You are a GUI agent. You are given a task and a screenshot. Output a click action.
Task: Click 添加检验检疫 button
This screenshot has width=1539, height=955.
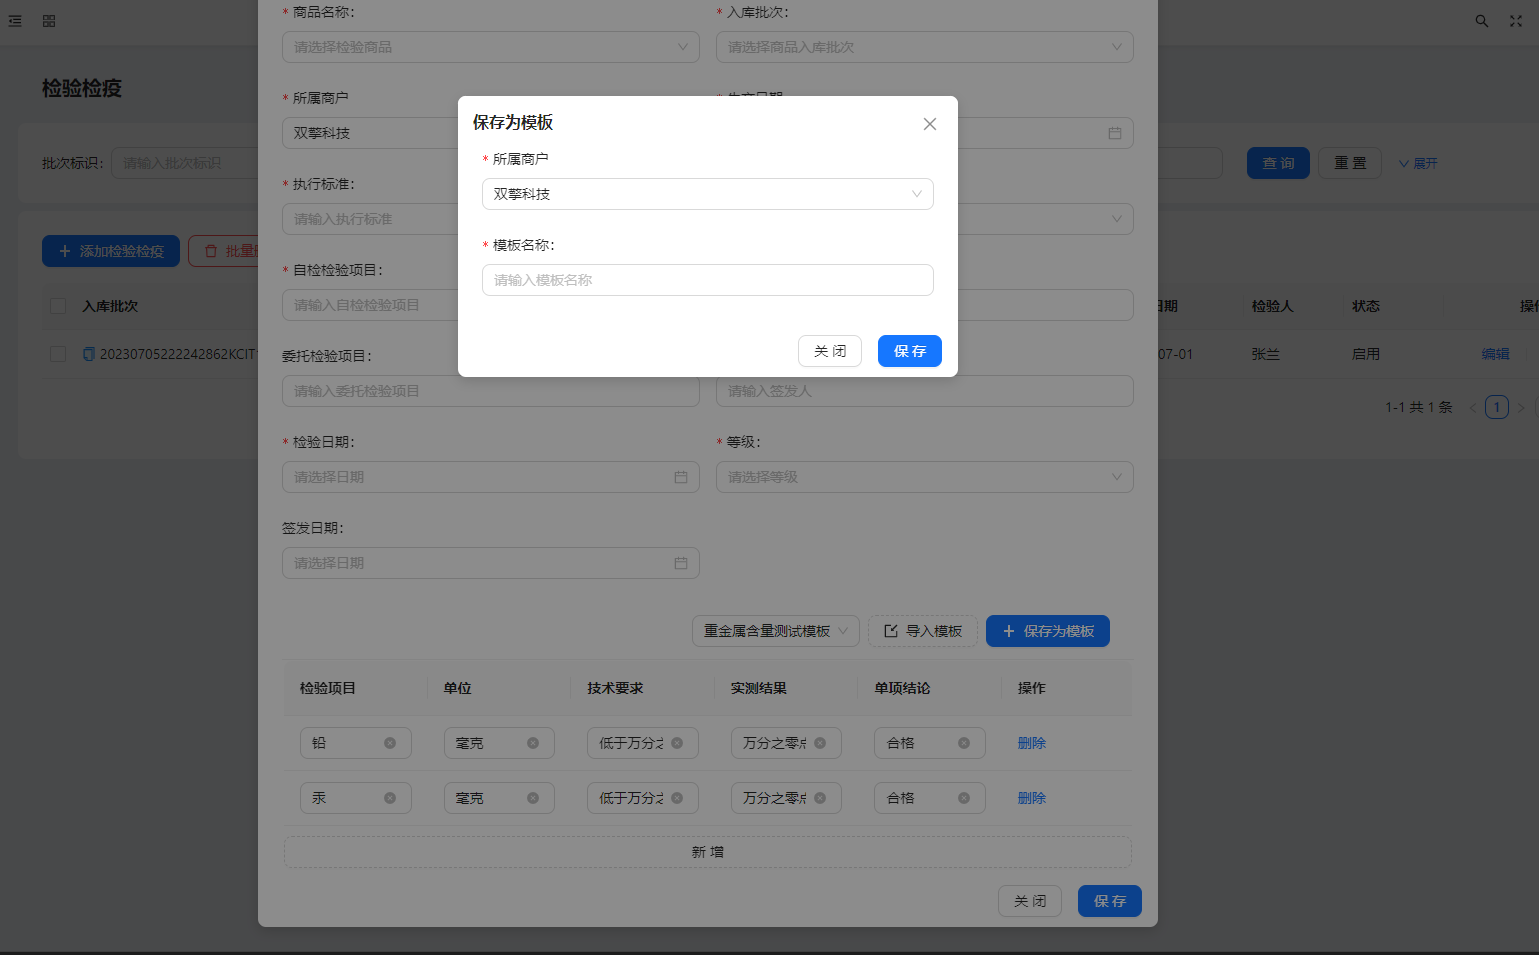coord(111,251)
